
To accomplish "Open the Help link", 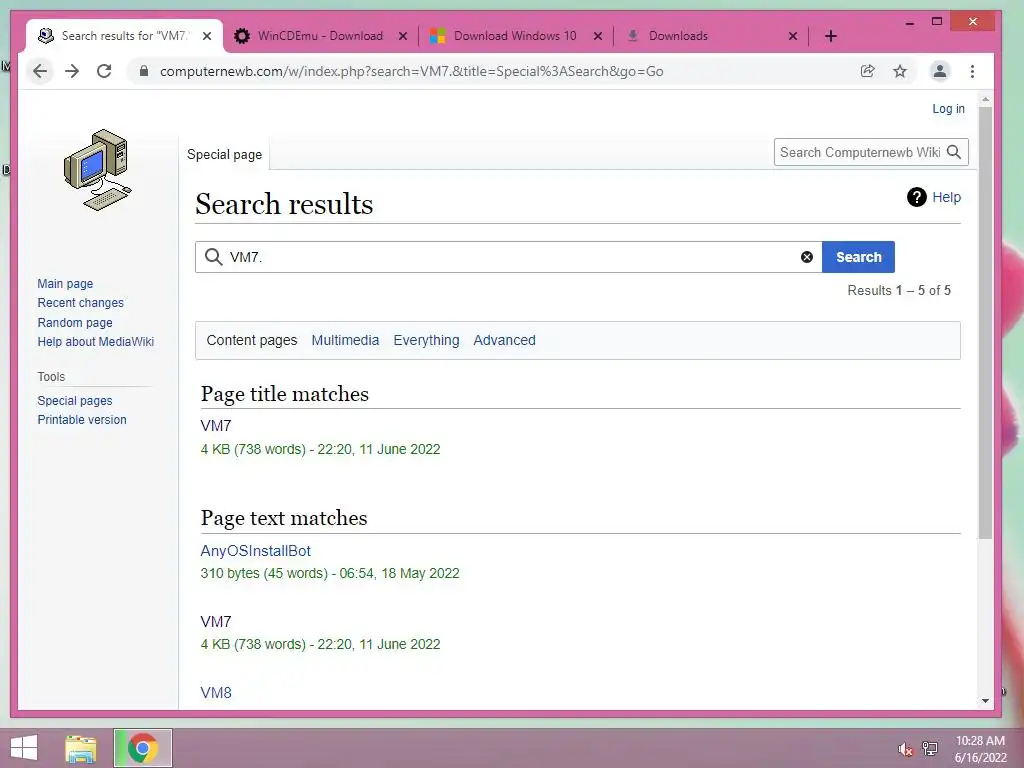I will 946,197.
